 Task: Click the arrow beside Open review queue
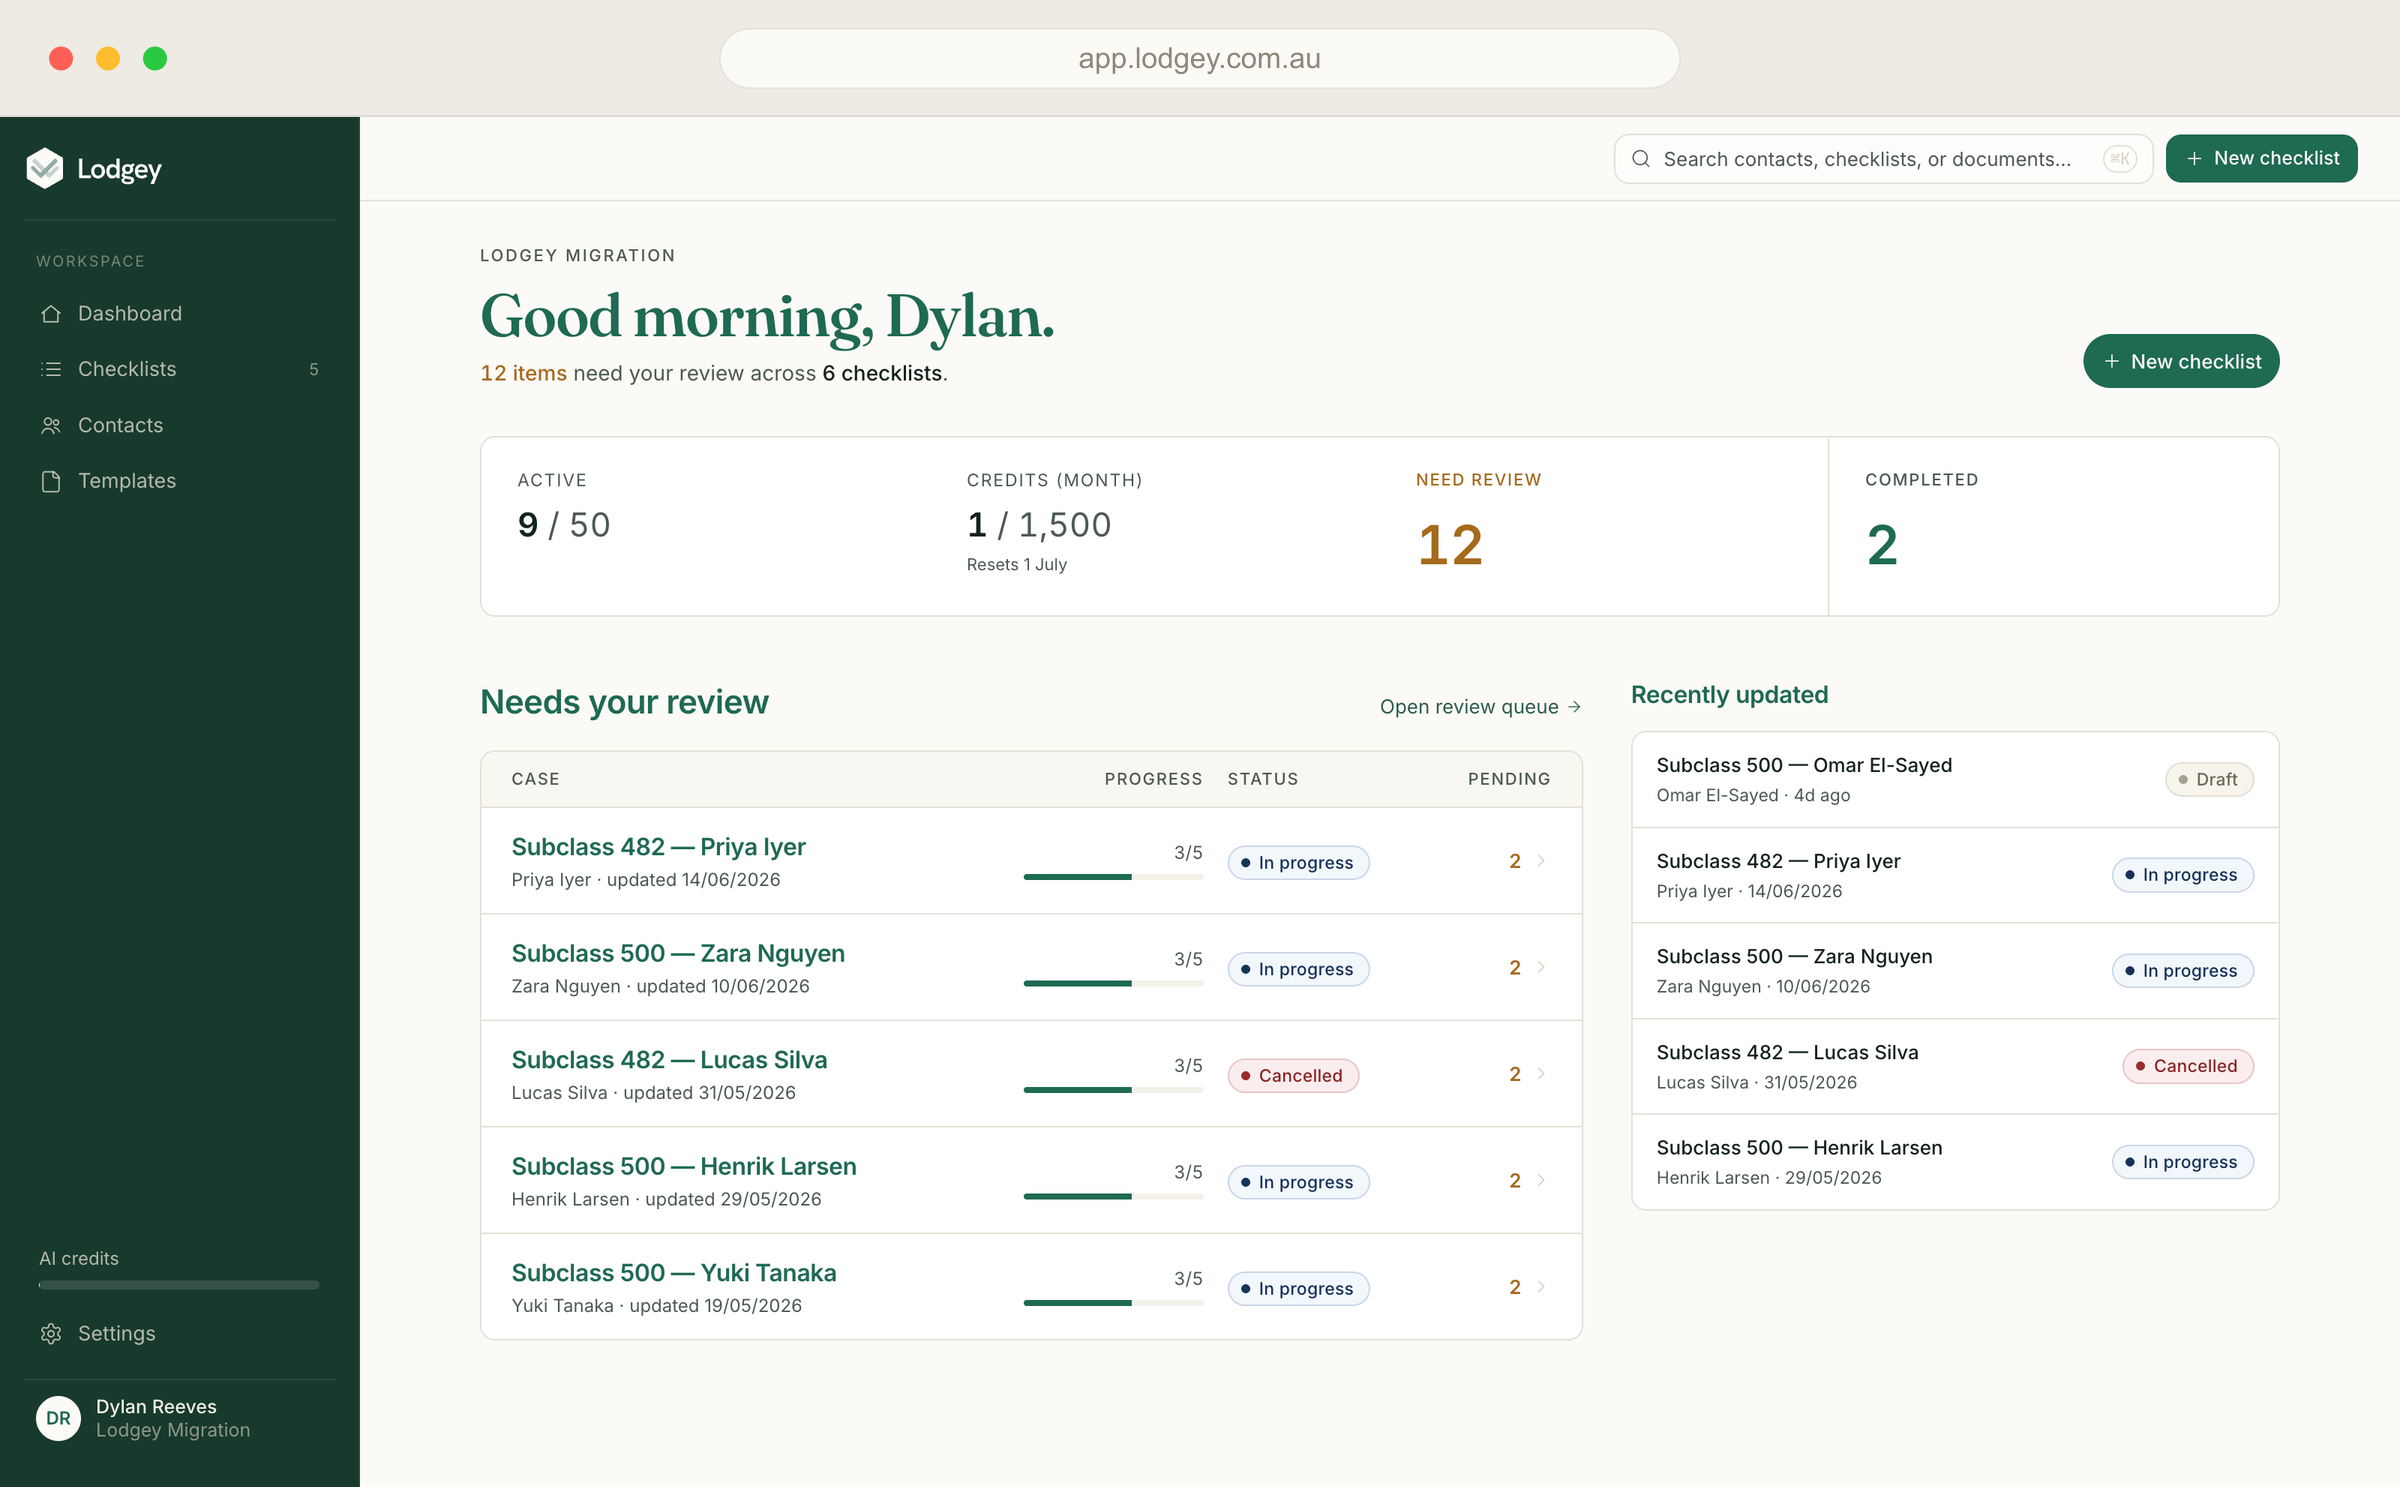point(1575,707)
